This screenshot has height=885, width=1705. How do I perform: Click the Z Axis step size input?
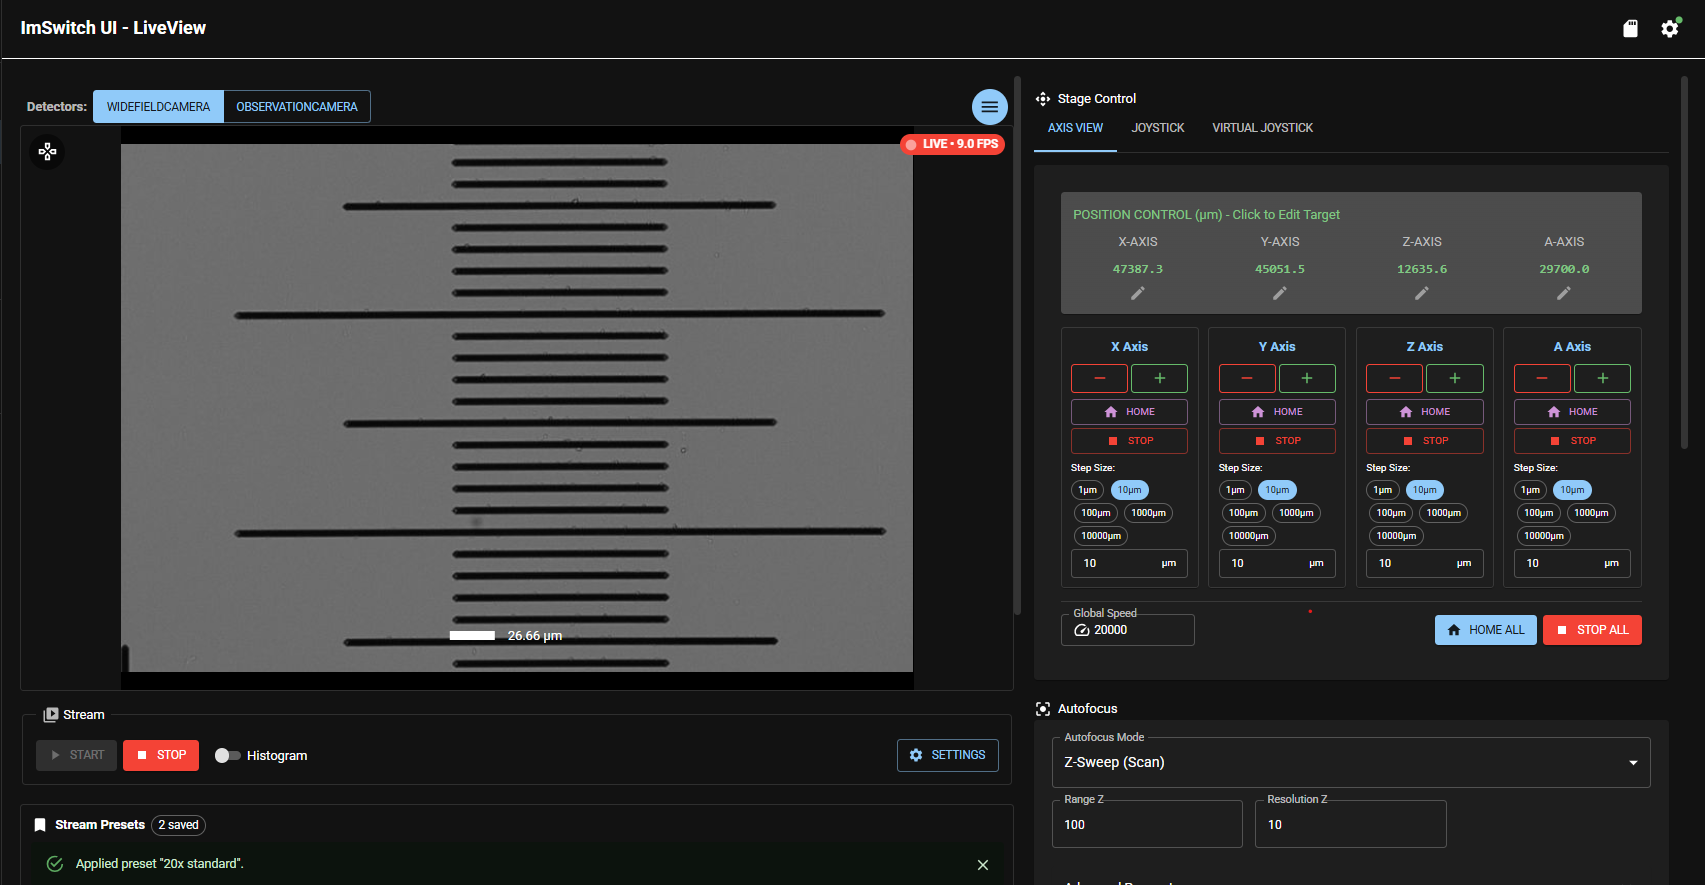(1425, 564)
